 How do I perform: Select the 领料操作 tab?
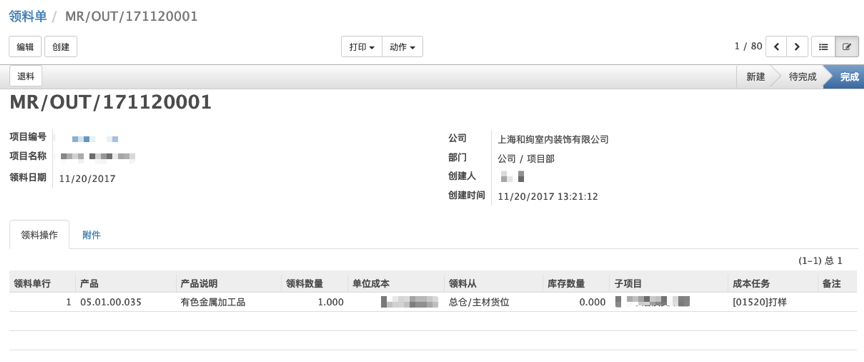39,235
